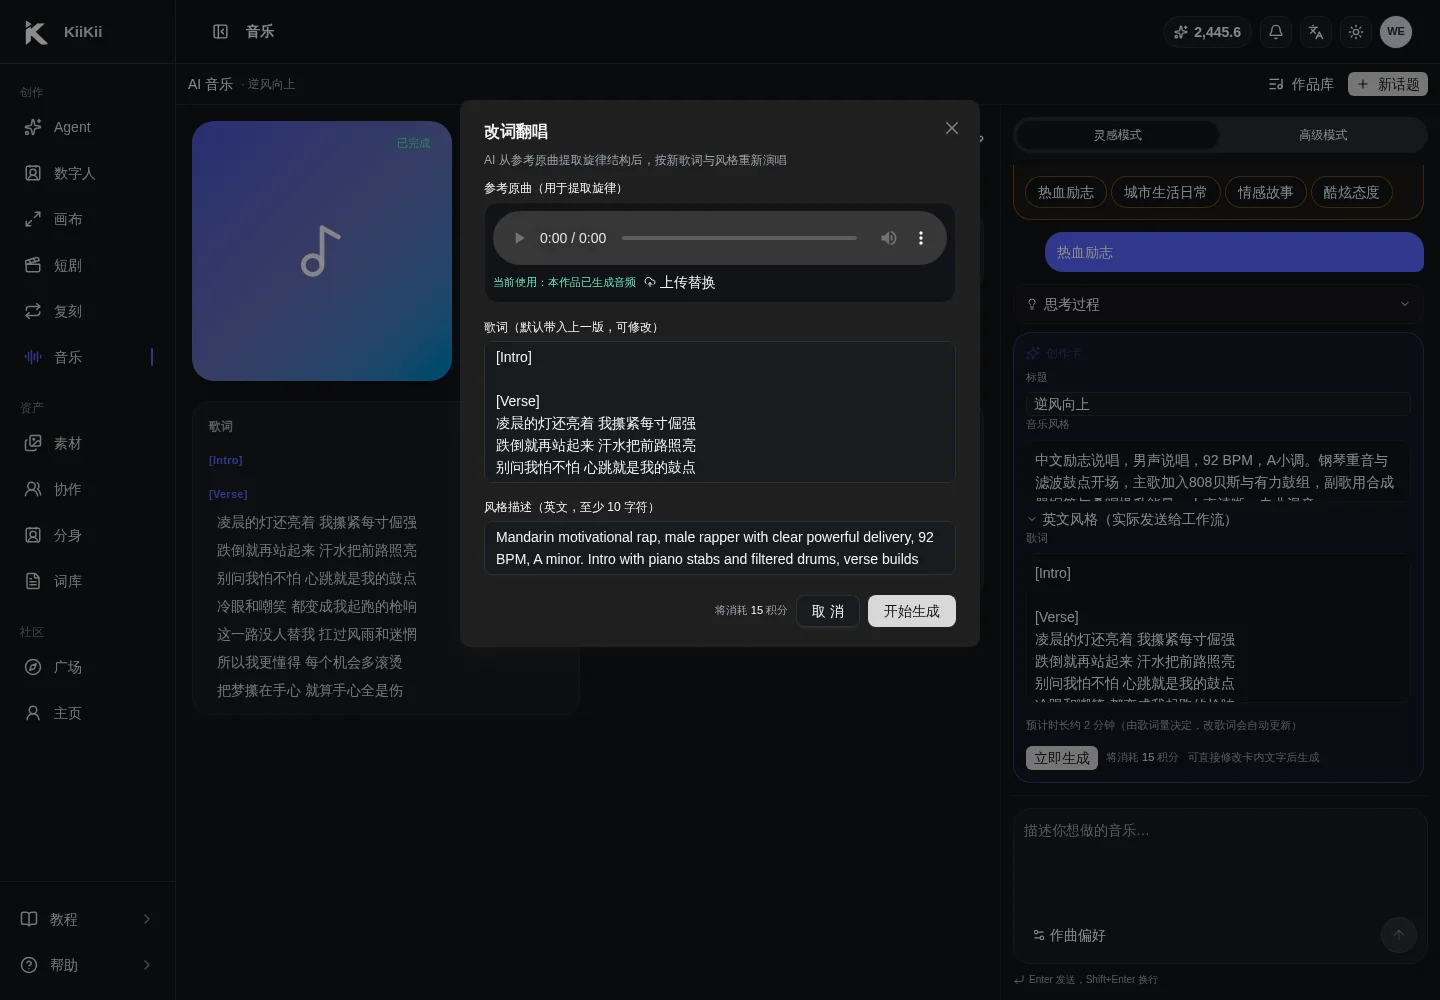Mute the audio player volume
This screenshot has height=1000, width=1440.
point(888,238)
